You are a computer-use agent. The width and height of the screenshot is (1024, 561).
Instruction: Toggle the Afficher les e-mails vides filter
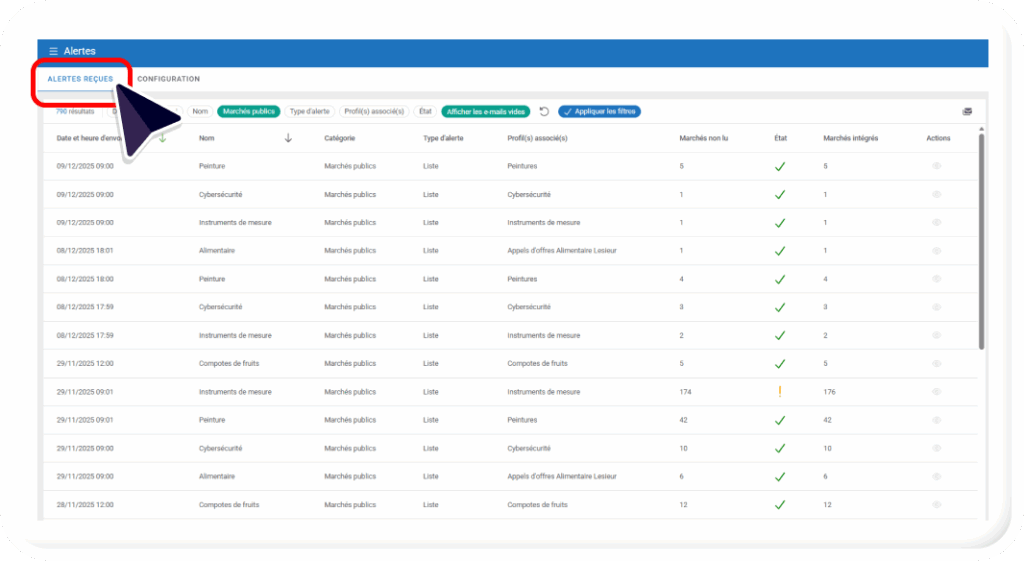(x=486, y=112)
